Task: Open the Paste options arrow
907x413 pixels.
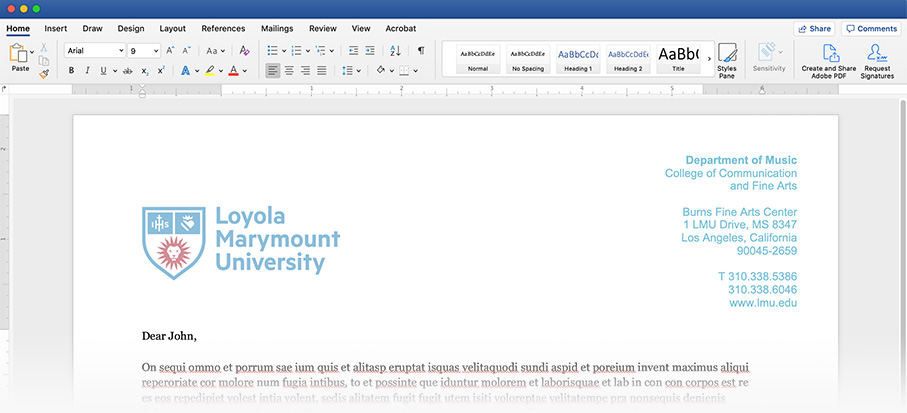Action: (32, 52)
